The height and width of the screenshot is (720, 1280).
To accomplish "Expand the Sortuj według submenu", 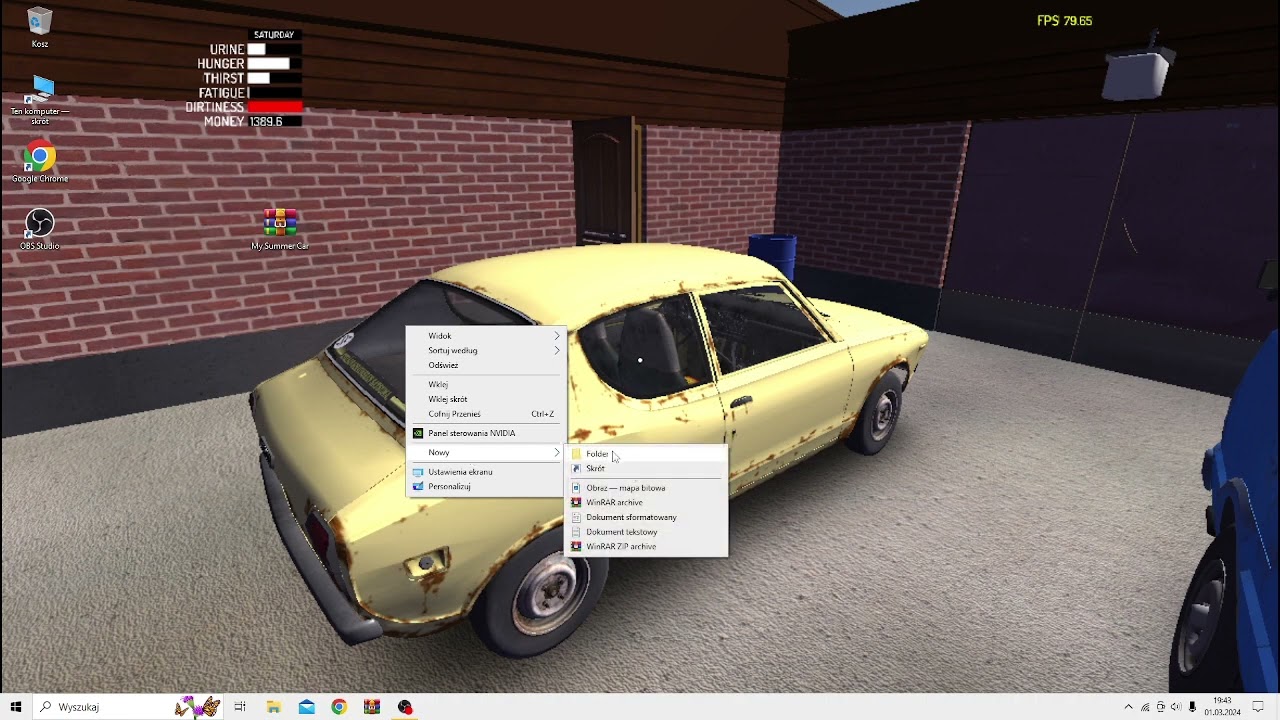I will click(x=486, y=350).
